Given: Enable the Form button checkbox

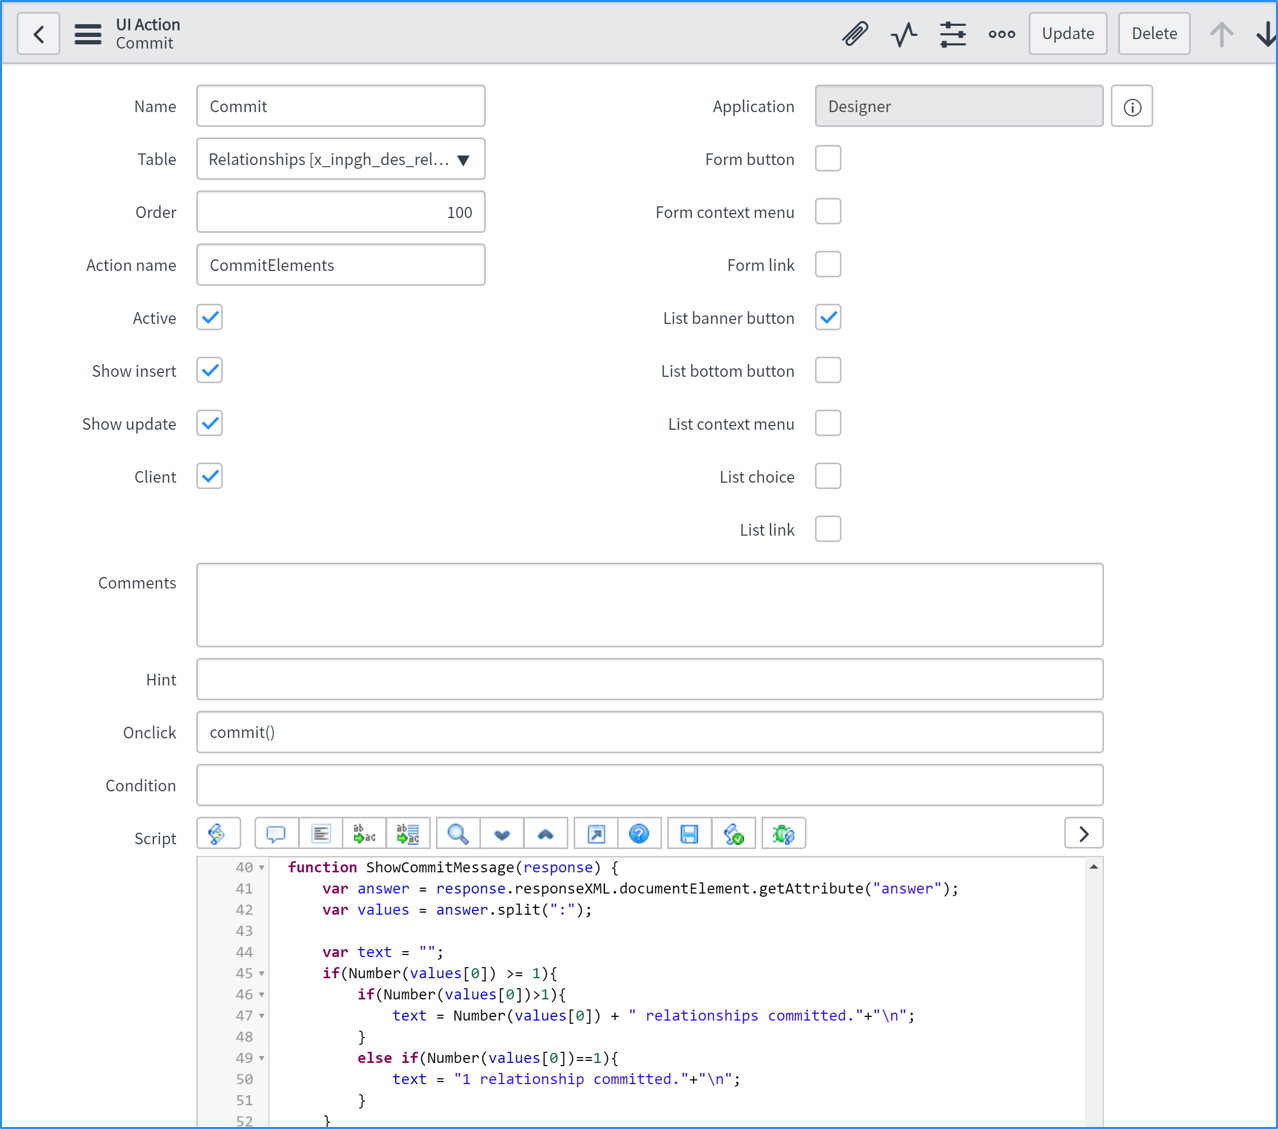Looking at the screenshot, I should (828, 159).
